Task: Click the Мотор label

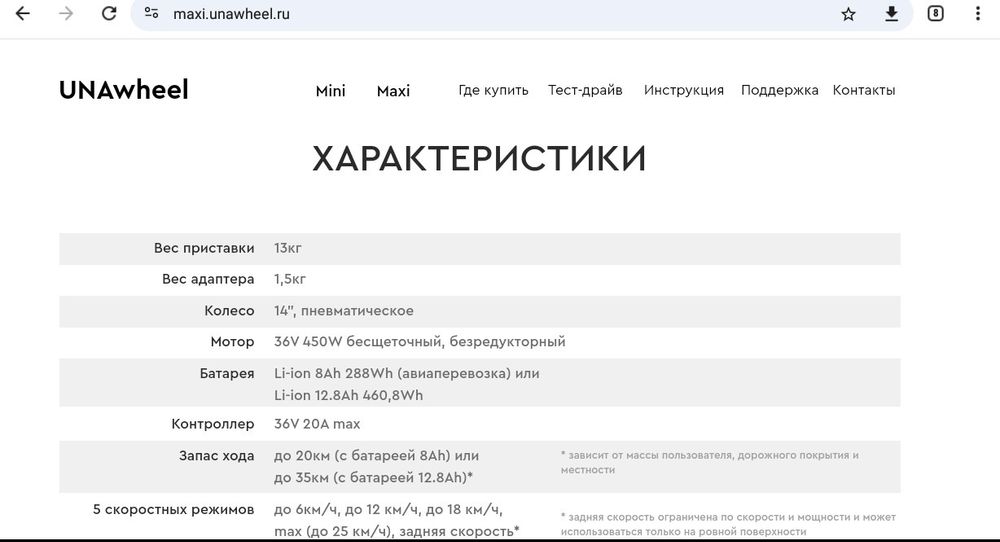Action: (x=232, y=342)
